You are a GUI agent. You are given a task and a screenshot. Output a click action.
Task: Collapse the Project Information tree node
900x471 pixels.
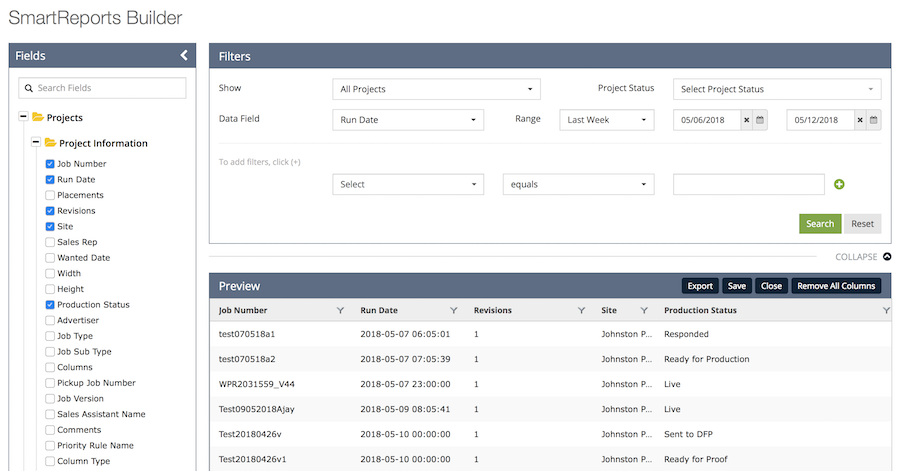coord(36,142)
